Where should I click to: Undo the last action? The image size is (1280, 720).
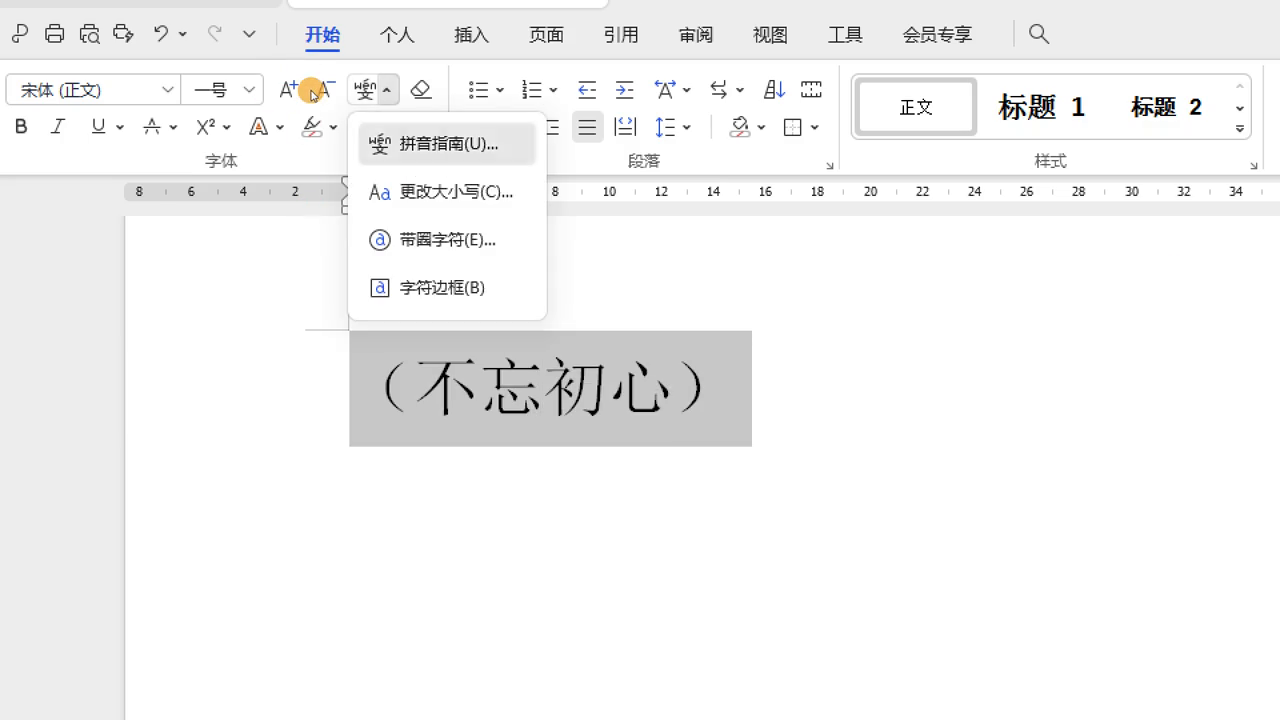click(x=160, y=34)
